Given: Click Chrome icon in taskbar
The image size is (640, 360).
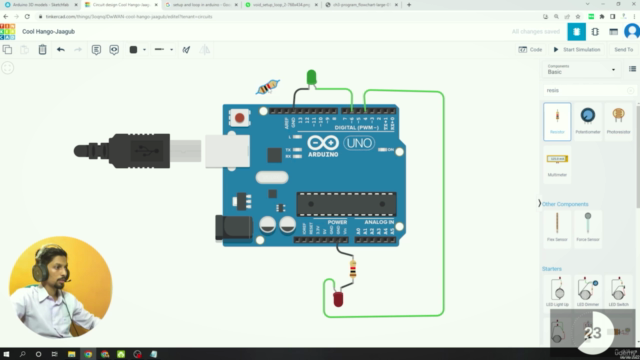Looking at the screenshot, I should [x=88, y=354].
